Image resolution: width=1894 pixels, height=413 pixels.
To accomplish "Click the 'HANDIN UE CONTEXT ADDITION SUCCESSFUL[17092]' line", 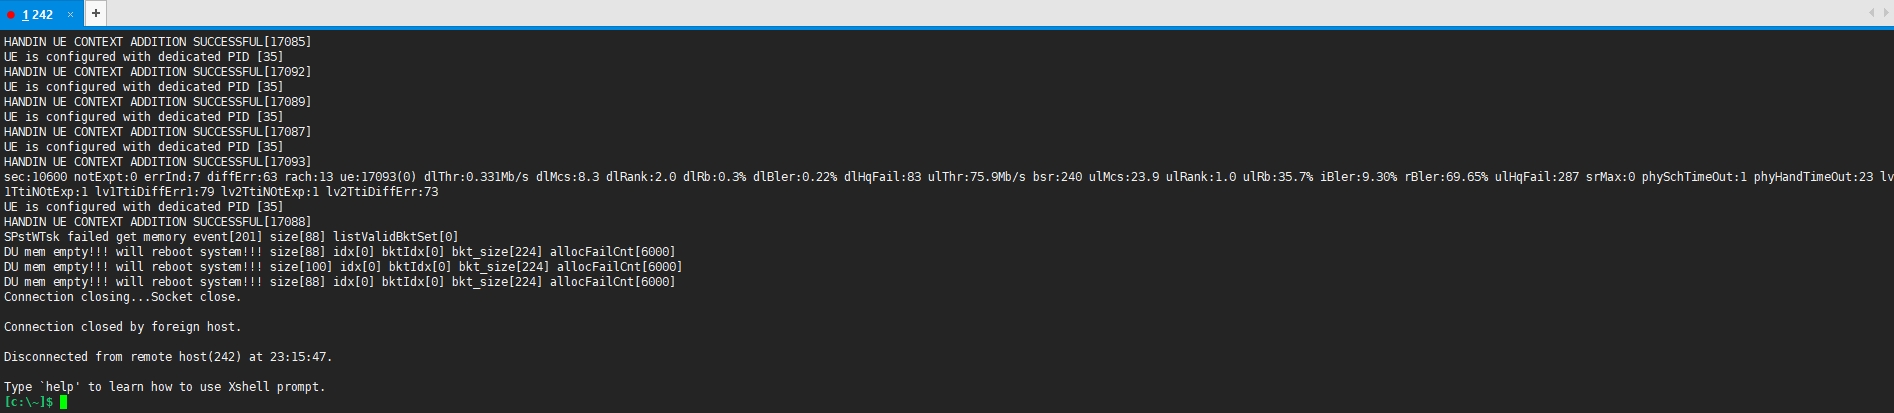I will coord(157,72).
